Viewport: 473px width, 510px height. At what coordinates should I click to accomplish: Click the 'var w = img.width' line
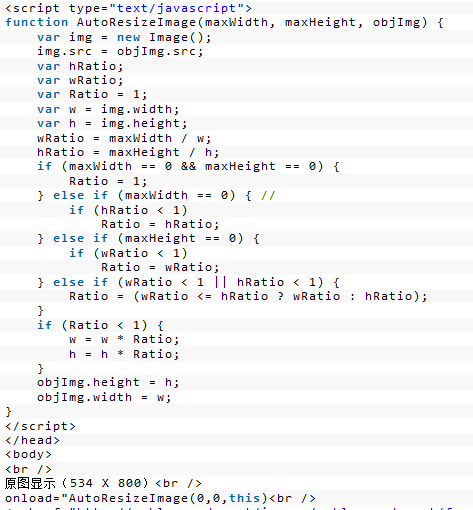108,109
